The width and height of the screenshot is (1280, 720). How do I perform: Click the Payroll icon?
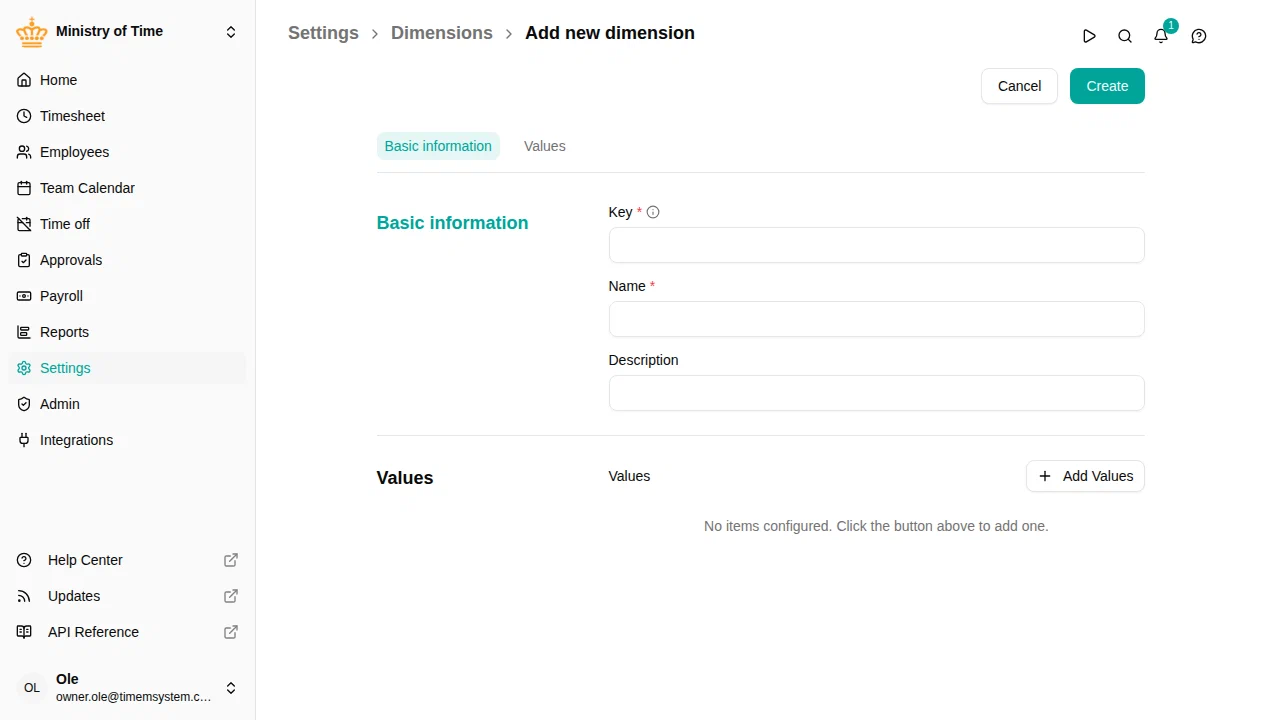click(24, 296)
